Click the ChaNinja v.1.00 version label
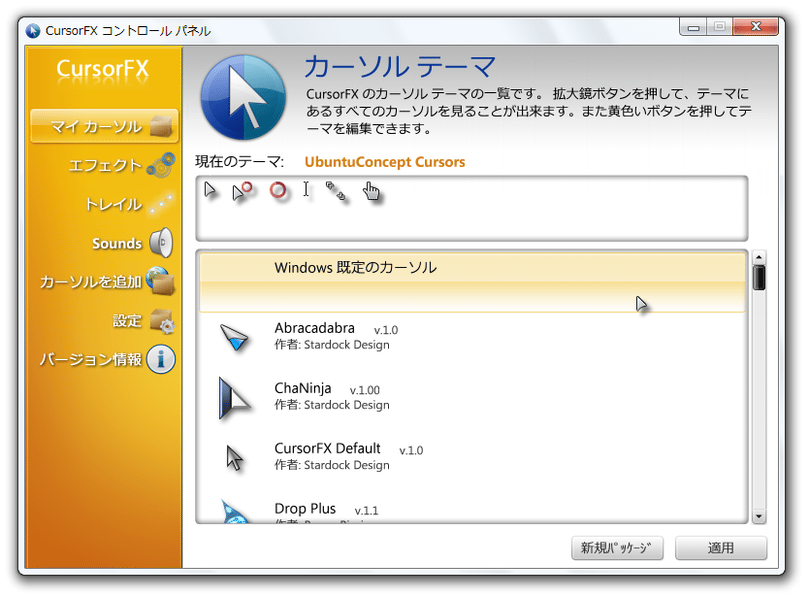This screenshot has width=809, height=597. tap(365, 390)
